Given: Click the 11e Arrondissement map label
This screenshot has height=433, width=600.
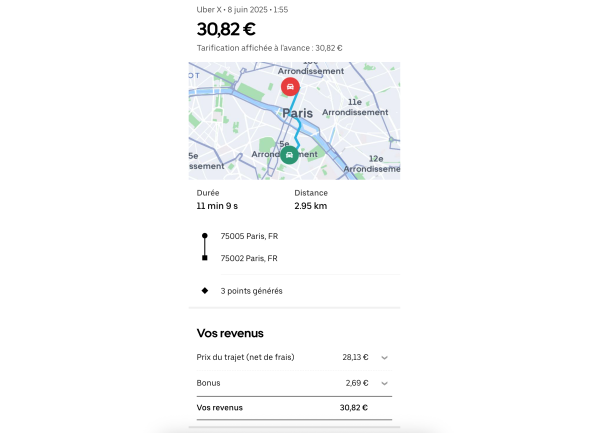Looking at the screenshot, I should (366, 107).
